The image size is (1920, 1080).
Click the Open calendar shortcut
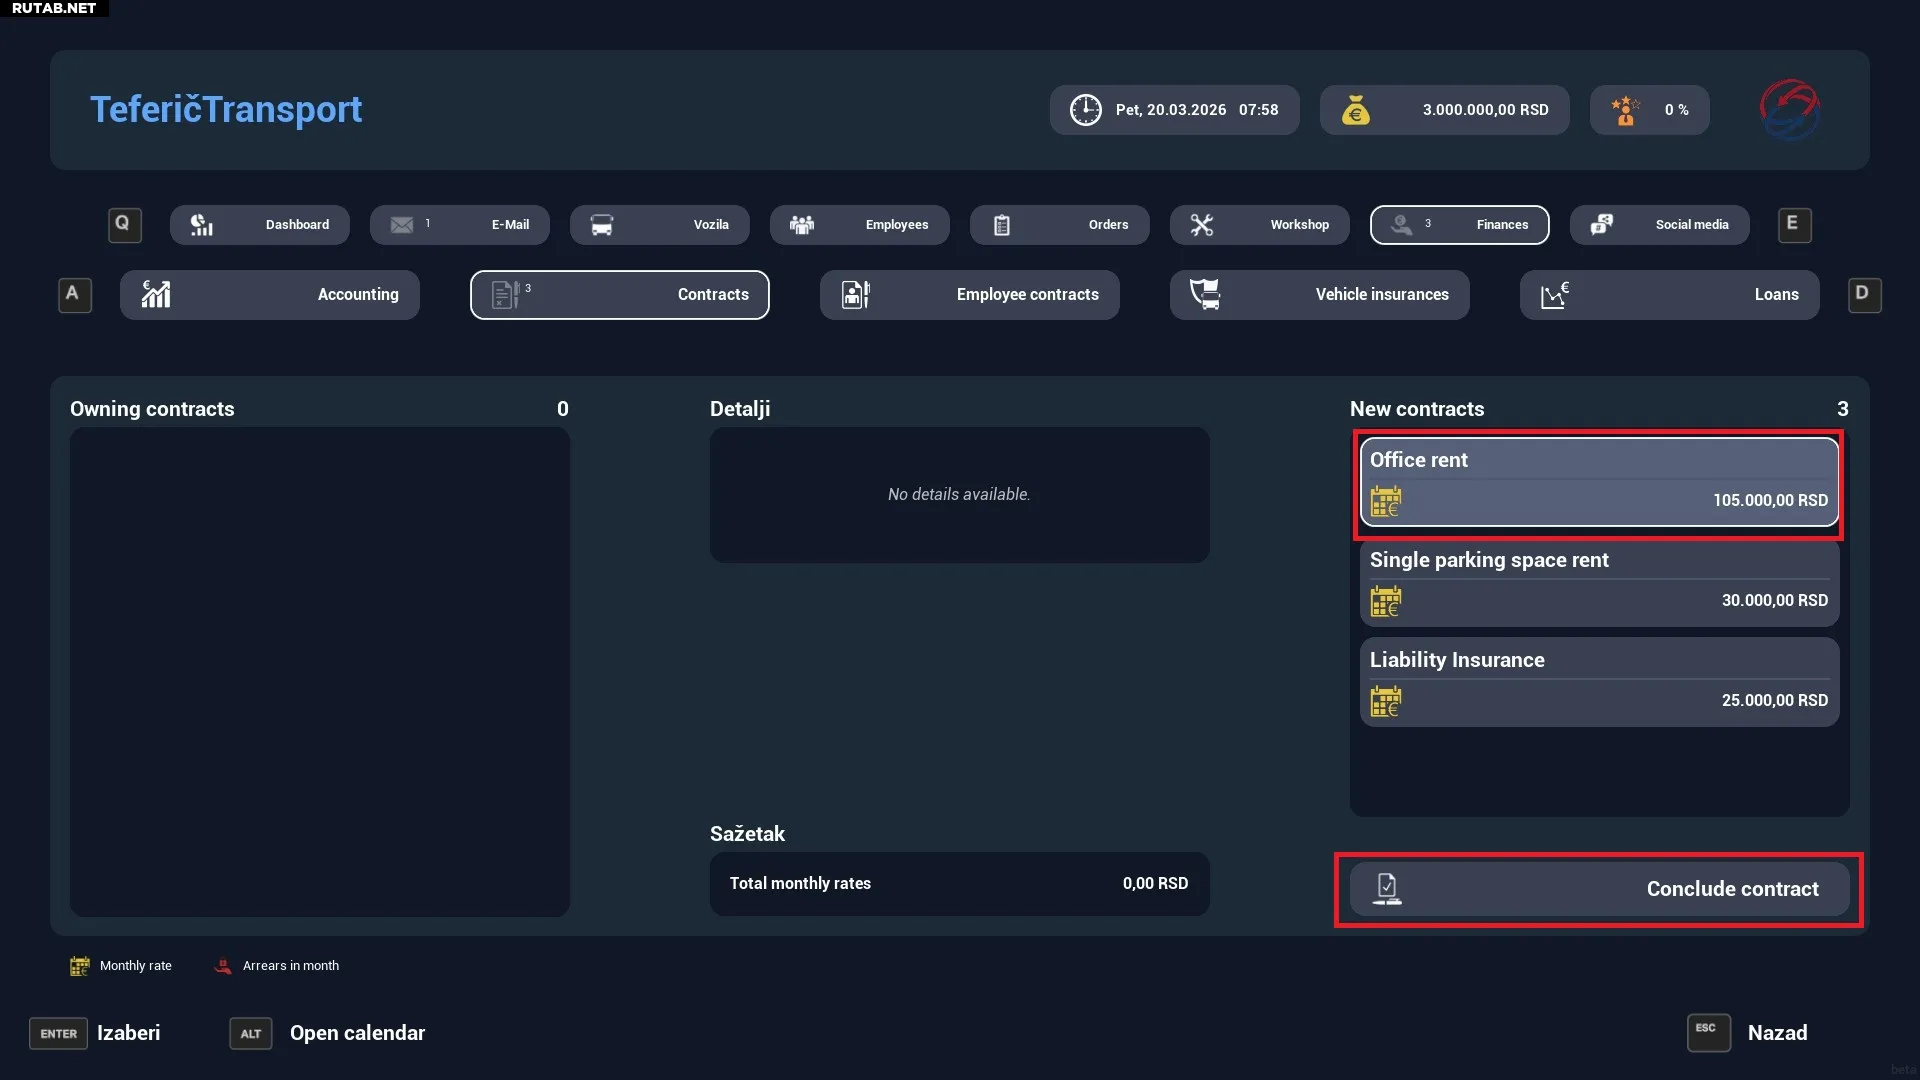(356, 1033)
